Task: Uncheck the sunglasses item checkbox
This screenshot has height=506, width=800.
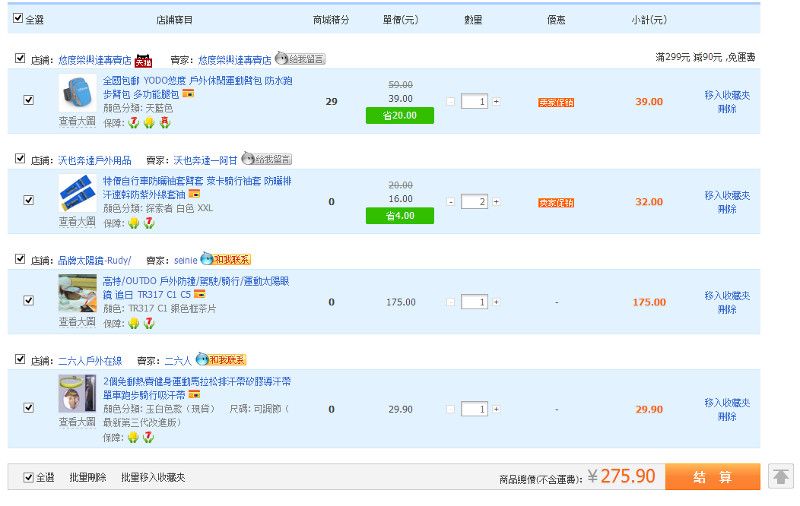Action: [28, 301]
